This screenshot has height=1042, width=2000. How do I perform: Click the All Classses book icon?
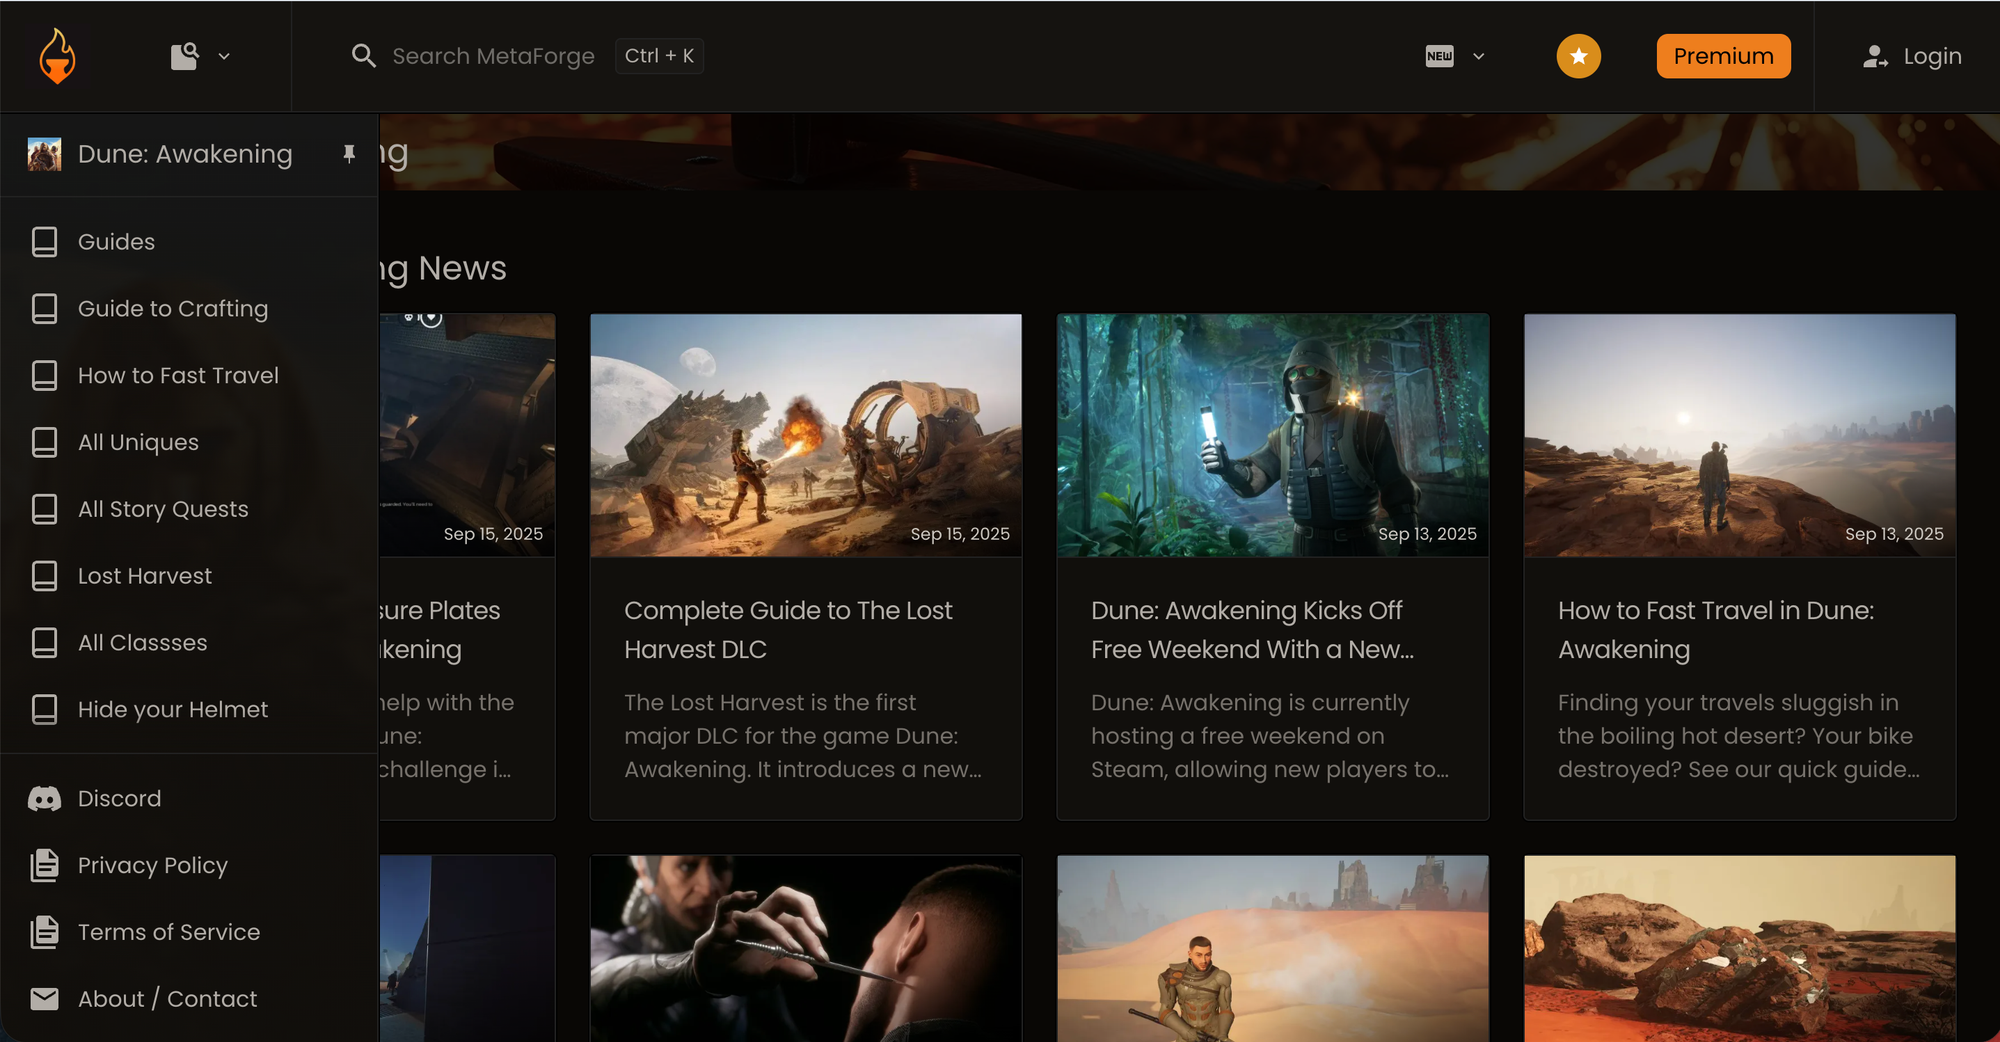tap(44, 643)
